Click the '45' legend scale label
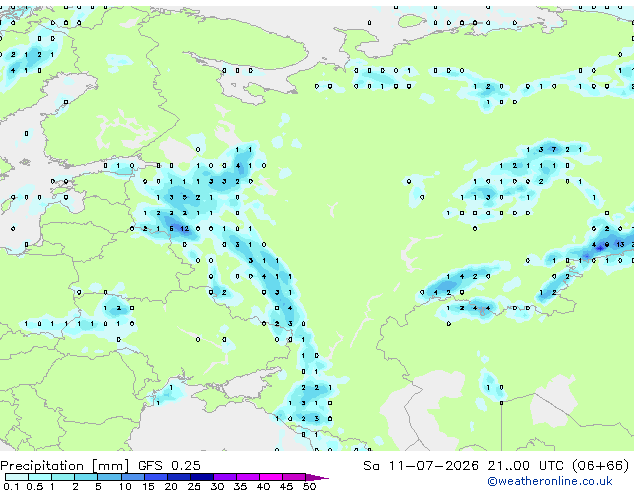This screenshot has width=634, height=490. [x=287, y=486]
